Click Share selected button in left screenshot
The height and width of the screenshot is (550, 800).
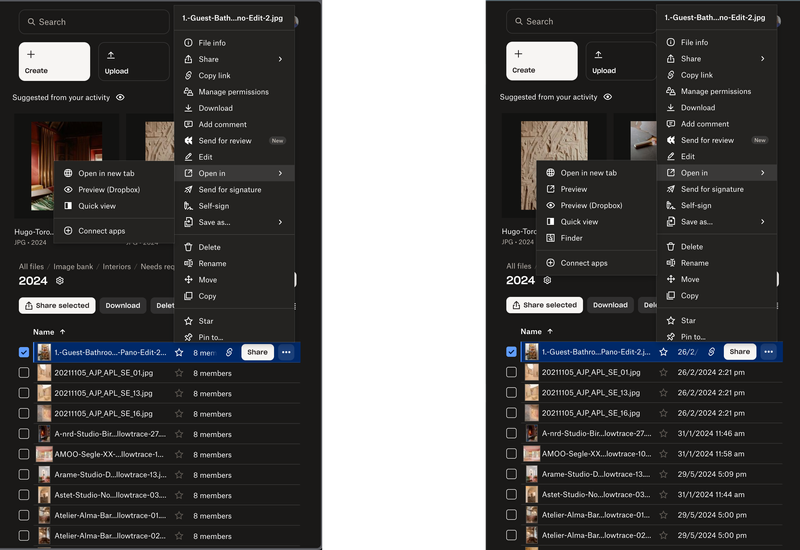(57, 306)
